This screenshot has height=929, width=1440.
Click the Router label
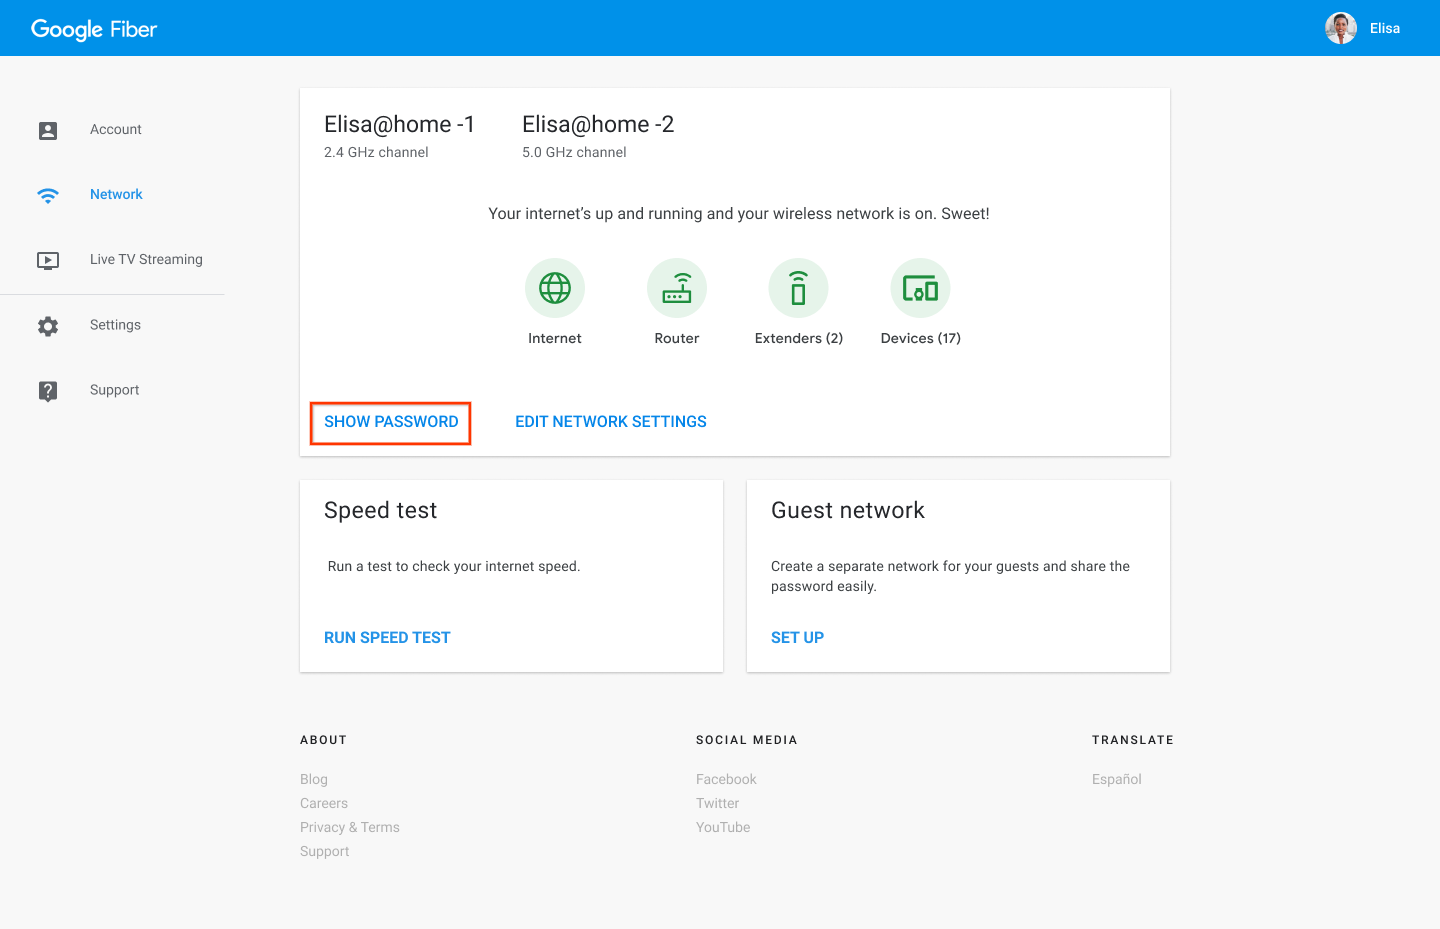pyautogui.click(x=677, y=338)
